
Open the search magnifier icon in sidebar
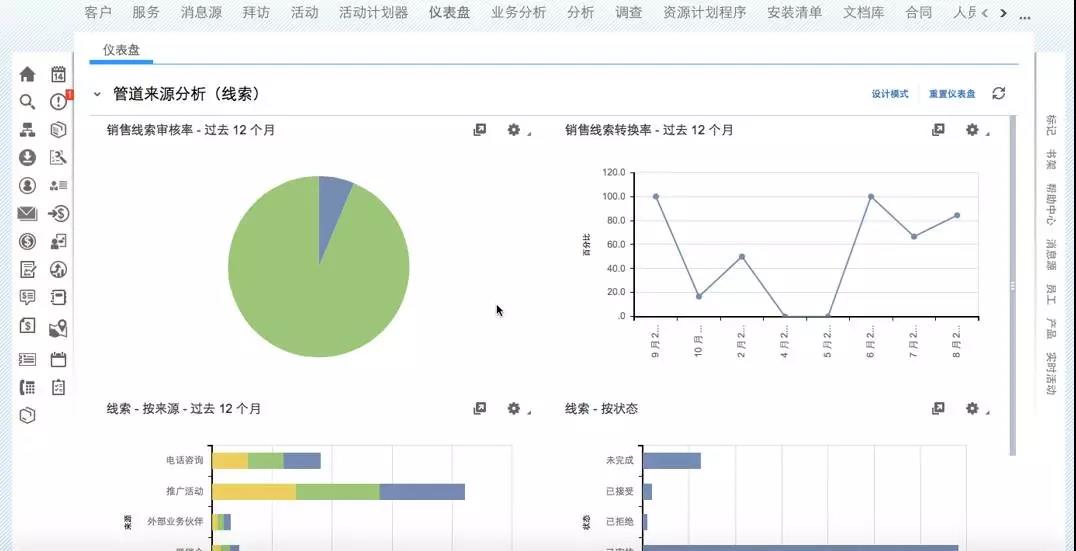coord(27,101)
